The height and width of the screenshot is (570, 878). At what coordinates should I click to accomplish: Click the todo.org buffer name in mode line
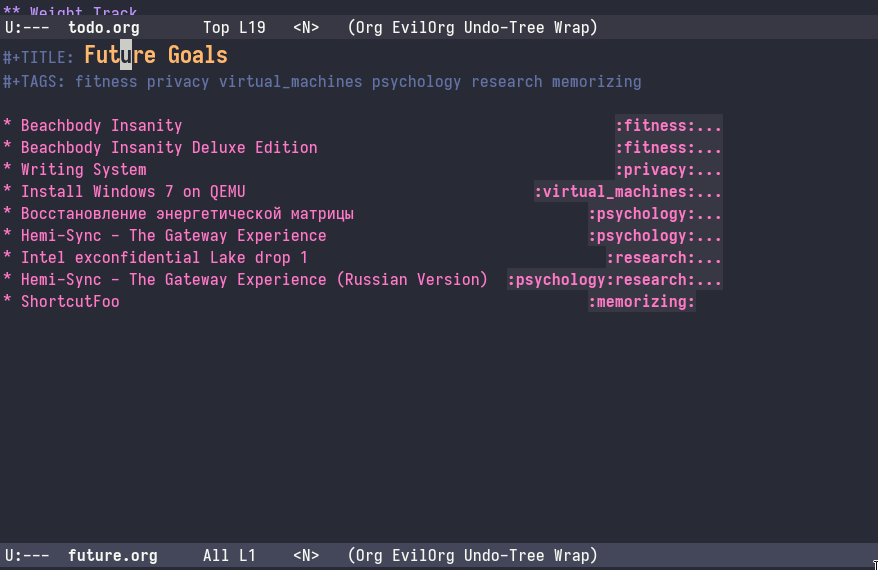click(x=104, y=28)
